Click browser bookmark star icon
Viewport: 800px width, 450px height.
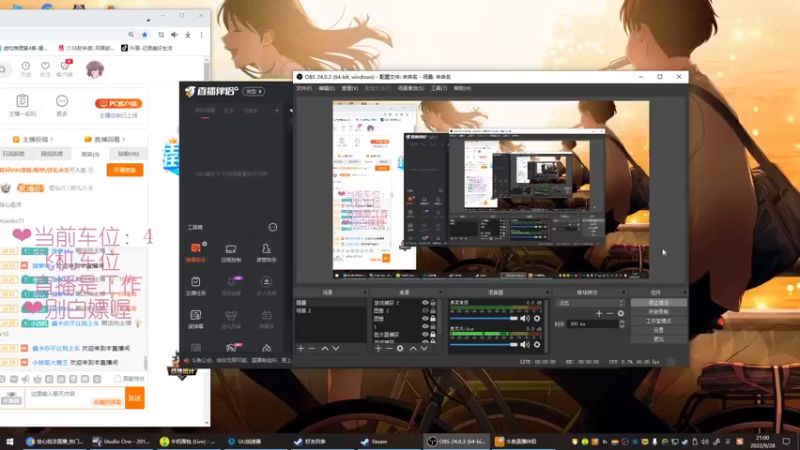click(x=145, y=35)
